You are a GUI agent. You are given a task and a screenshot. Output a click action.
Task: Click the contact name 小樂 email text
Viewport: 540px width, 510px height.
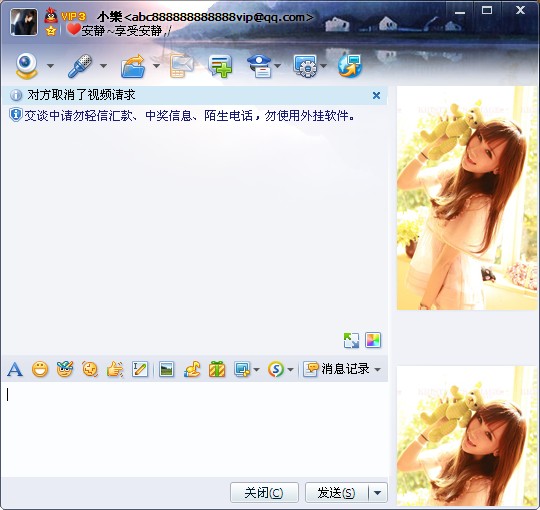tap(205, 17)
